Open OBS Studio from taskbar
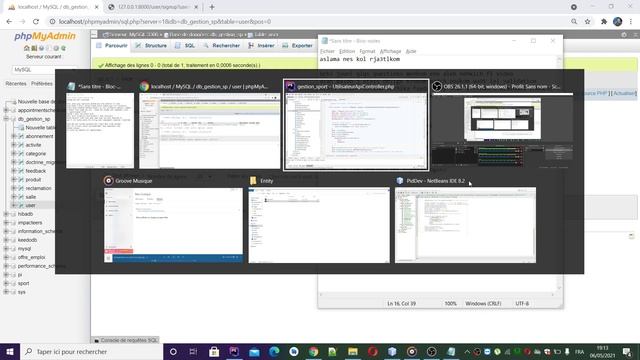 tap(431, 351)
